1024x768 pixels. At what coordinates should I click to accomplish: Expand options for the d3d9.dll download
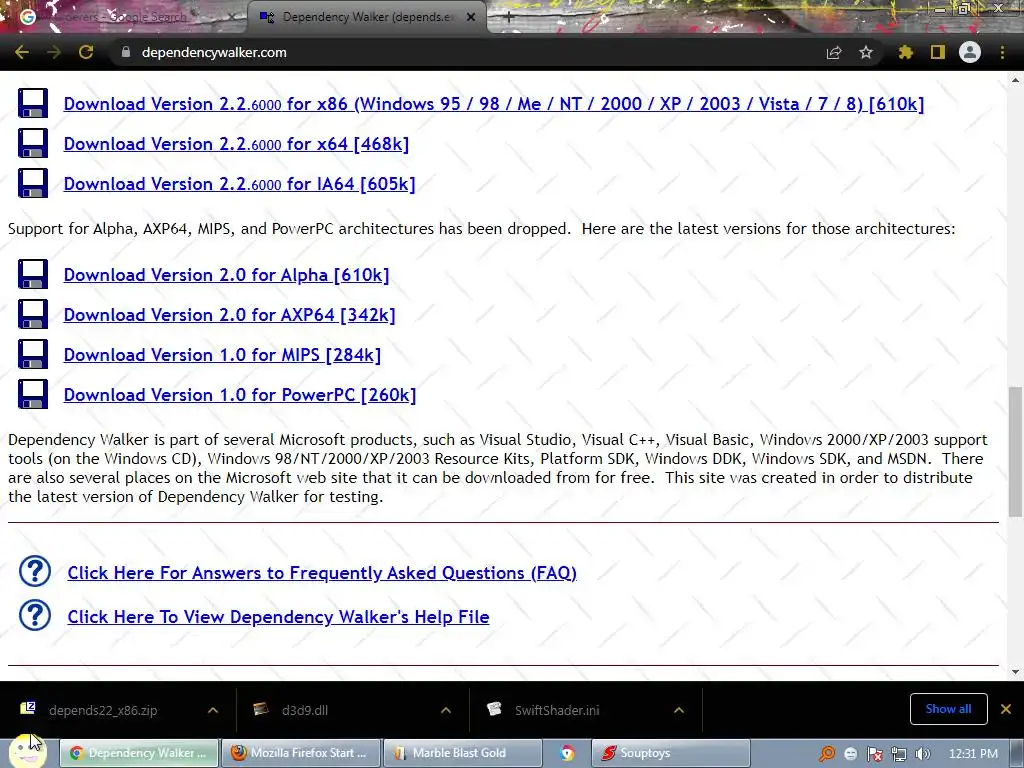click(446, 710)
